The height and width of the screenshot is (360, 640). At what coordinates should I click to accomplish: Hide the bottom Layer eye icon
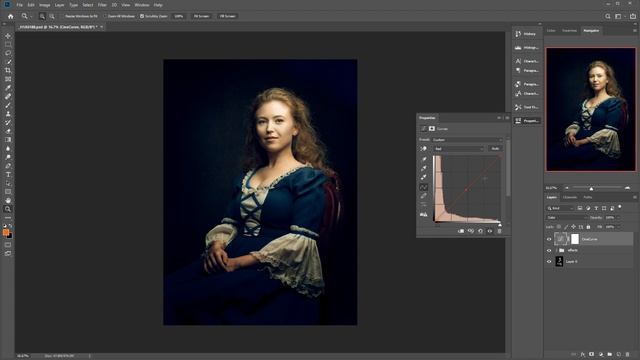pyautogui.click(x=549, y=261)
